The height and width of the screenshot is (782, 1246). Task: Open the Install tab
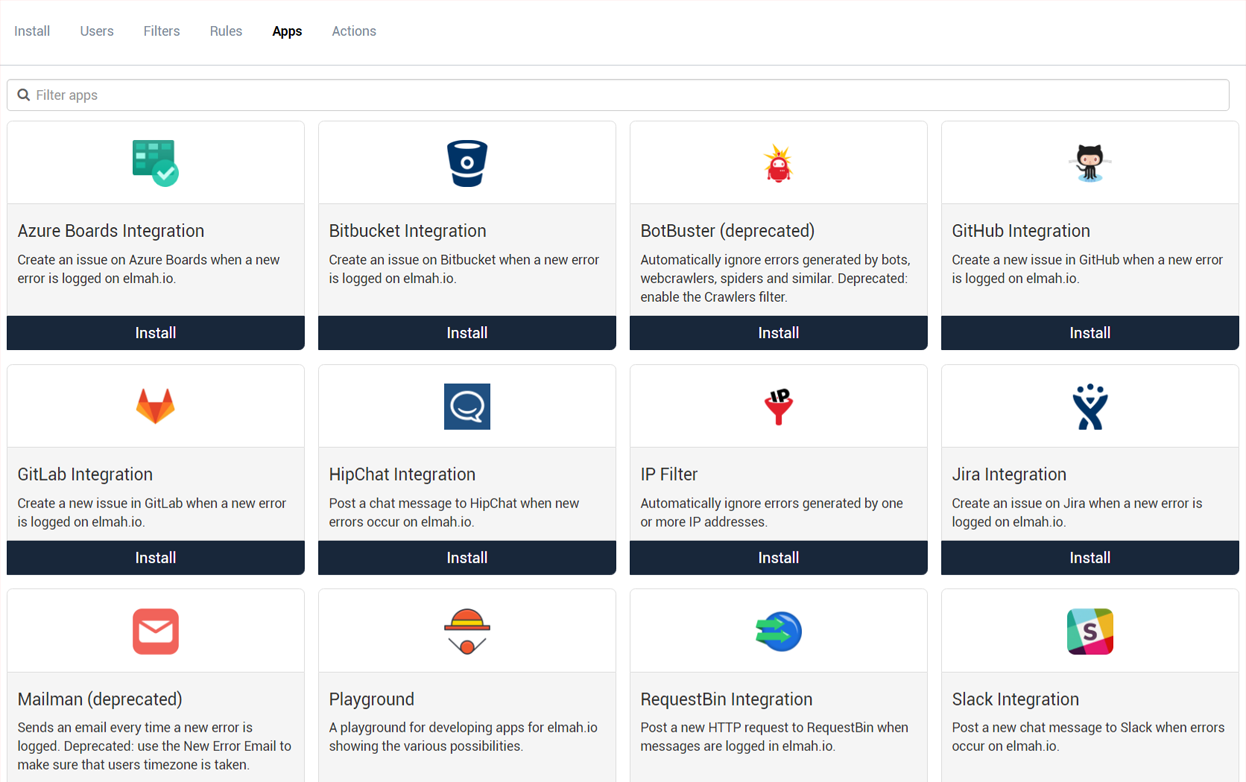(x=32, y=31)
